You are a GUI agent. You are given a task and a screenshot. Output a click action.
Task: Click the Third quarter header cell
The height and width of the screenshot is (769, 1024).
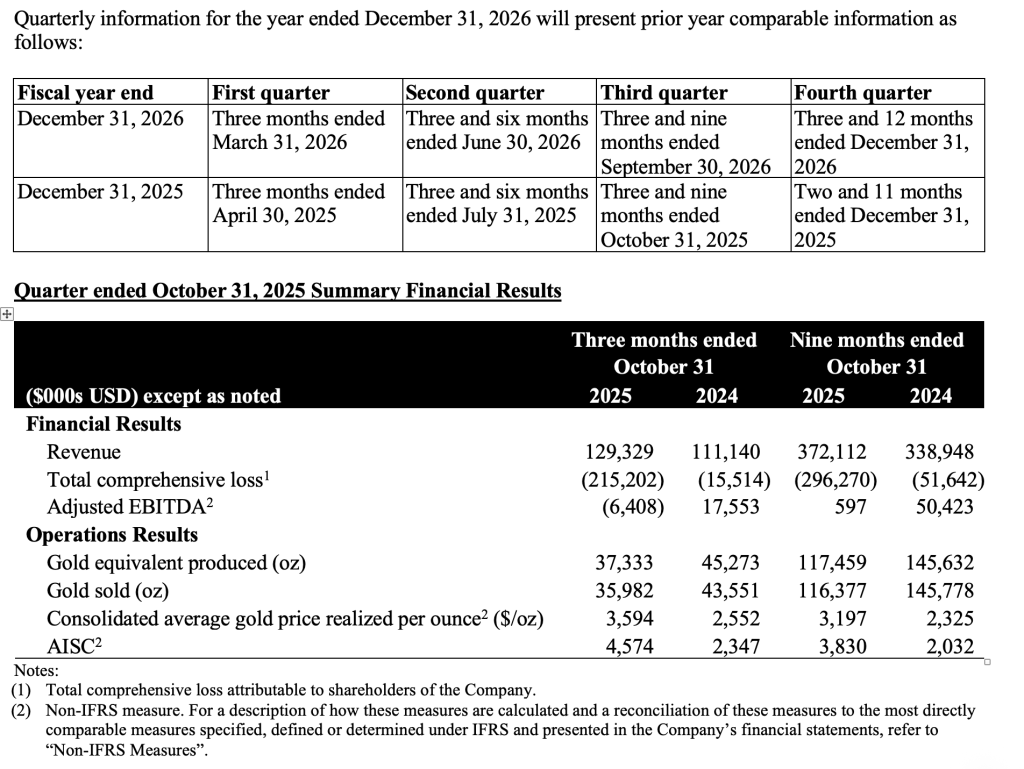665,93
